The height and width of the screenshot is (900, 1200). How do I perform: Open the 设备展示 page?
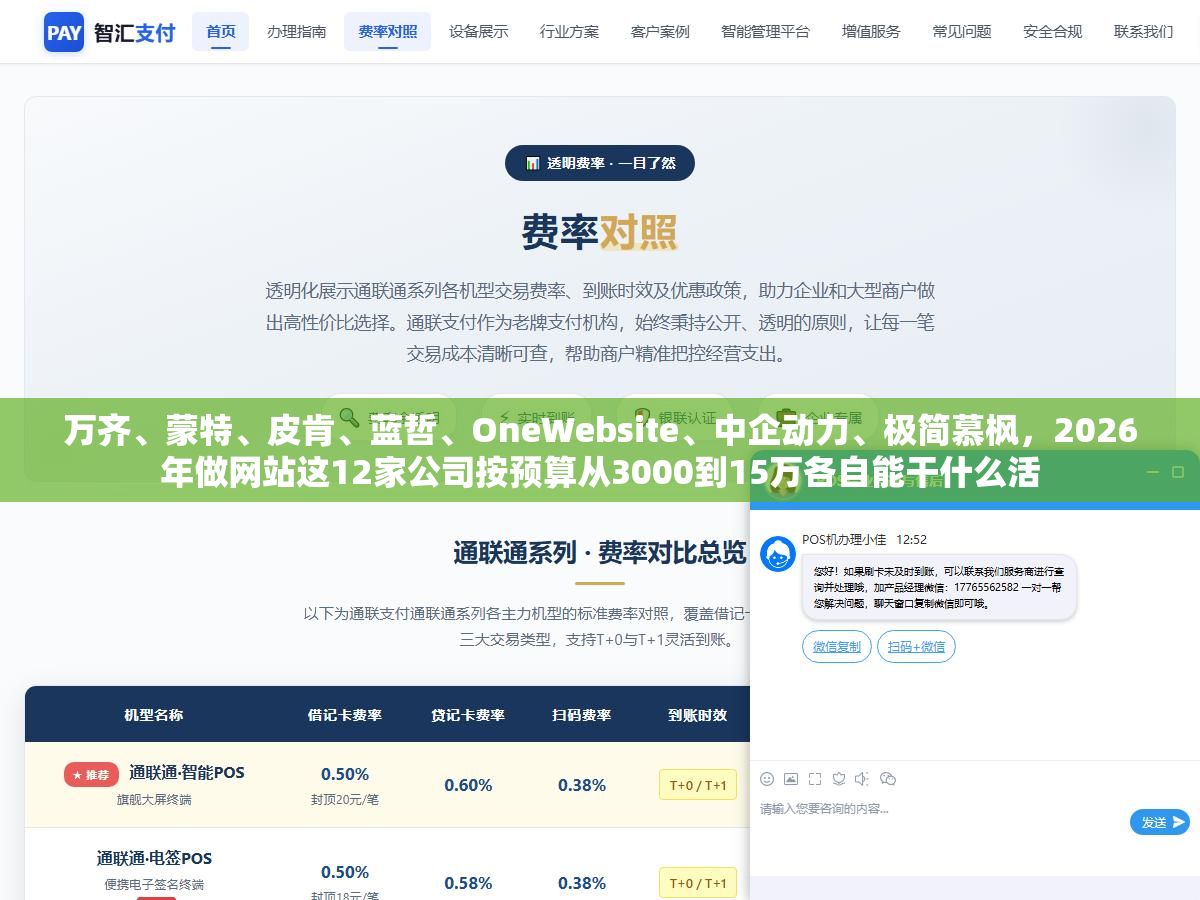click(x=478, y=32)
